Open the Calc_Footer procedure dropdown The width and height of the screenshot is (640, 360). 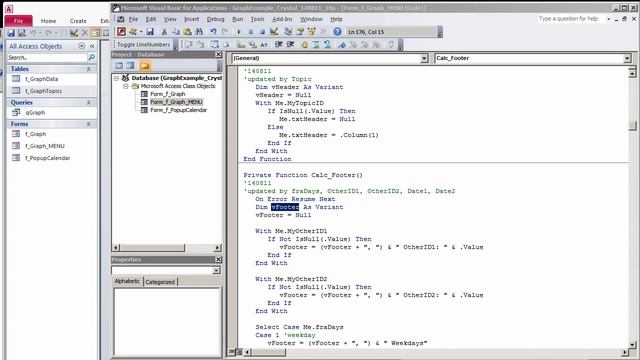click(627, 58)
